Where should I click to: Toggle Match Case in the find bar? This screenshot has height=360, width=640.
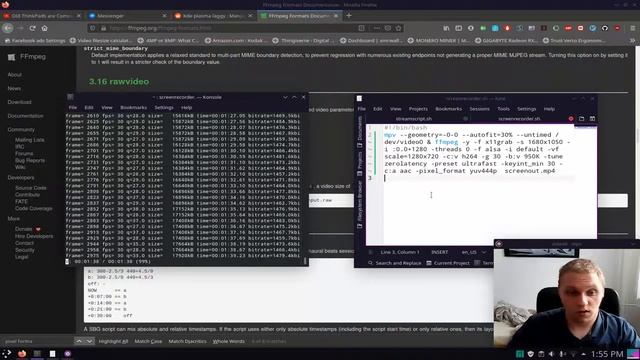(x=148, y=341)
